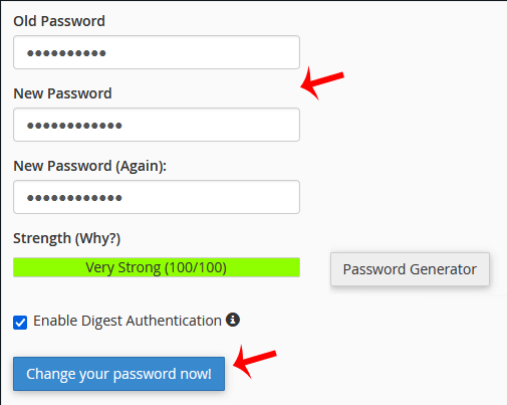Click the New Password (Again): label

[90, 166]
